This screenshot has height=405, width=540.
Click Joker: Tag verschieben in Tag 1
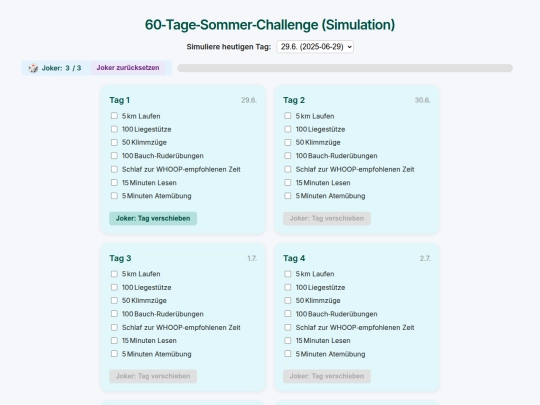tap(153, 218)
